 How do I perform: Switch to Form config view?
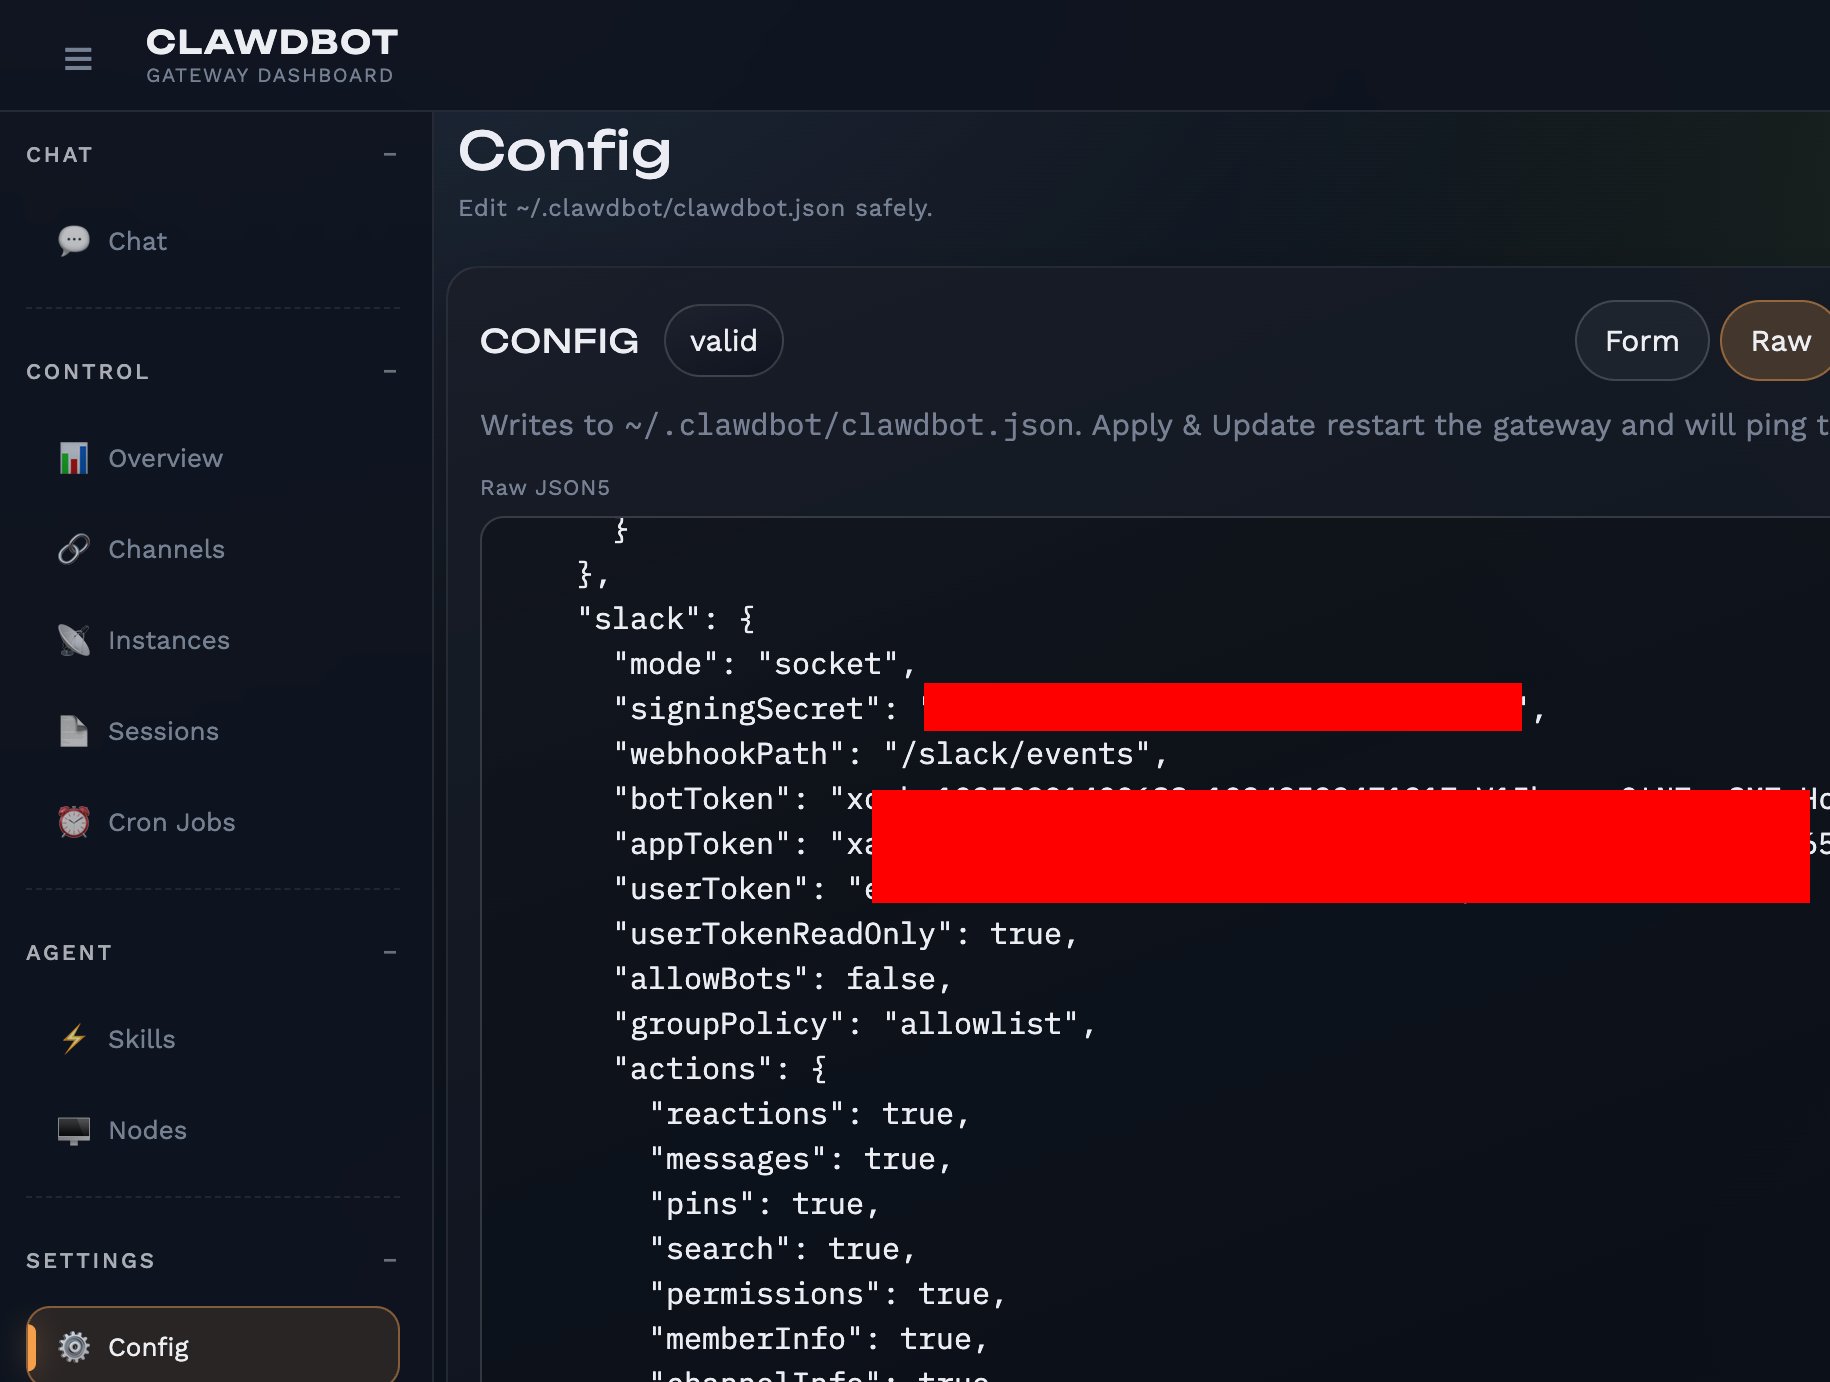pyautogui.click(x=1642, y=341)
